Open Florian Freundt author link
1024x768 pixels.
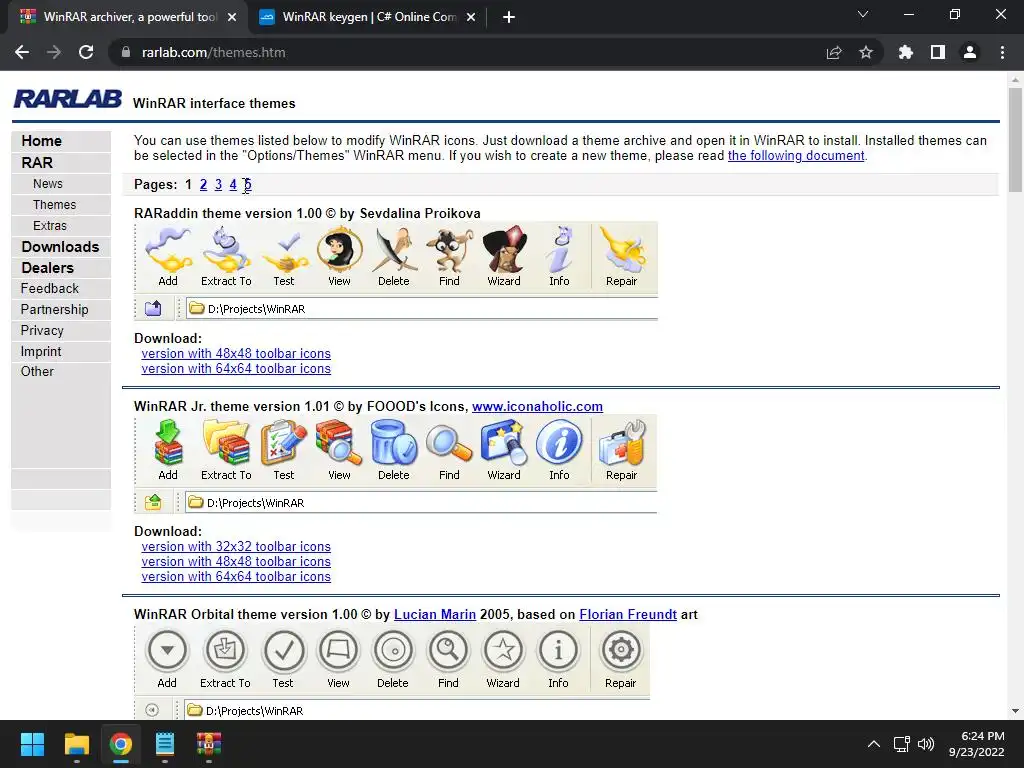[x=628, y=615]
